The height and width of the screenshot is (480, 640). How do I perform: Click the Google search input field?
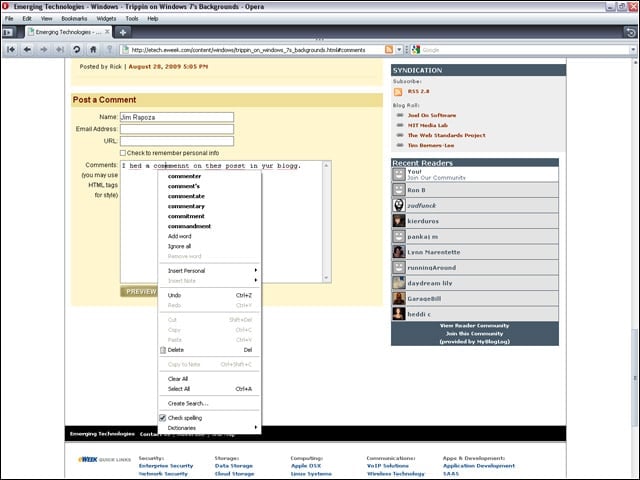524,50
